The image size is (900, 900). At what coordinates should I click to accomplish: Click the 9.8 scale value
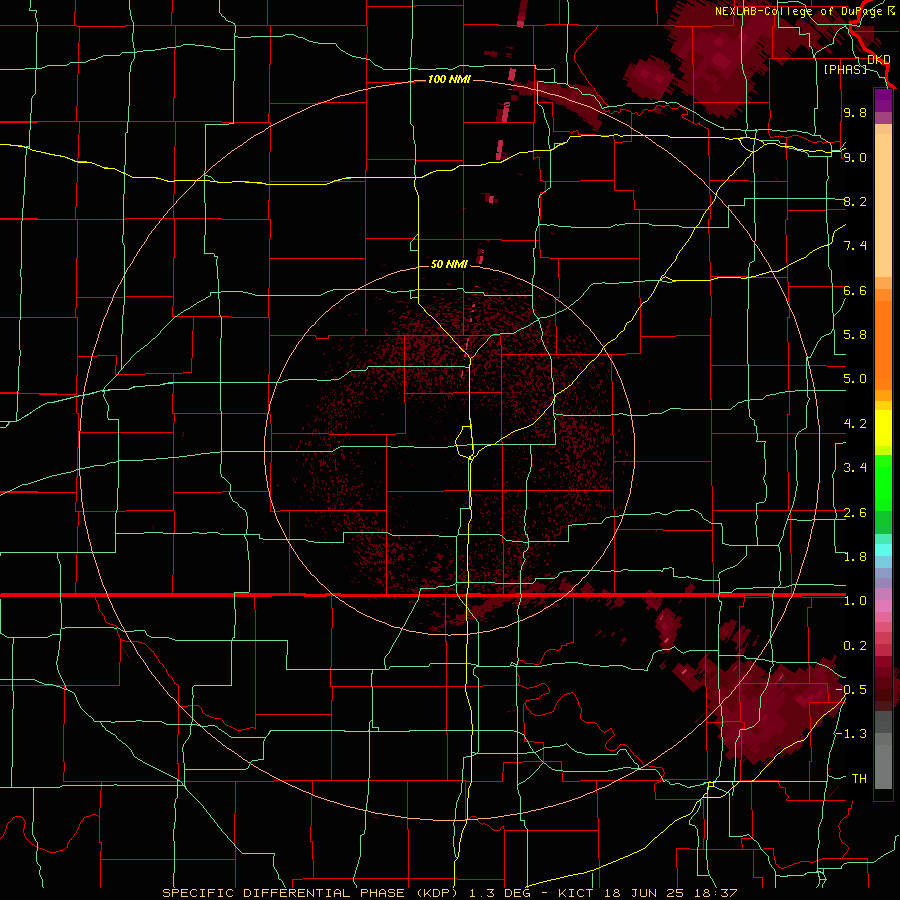(855, 112)
